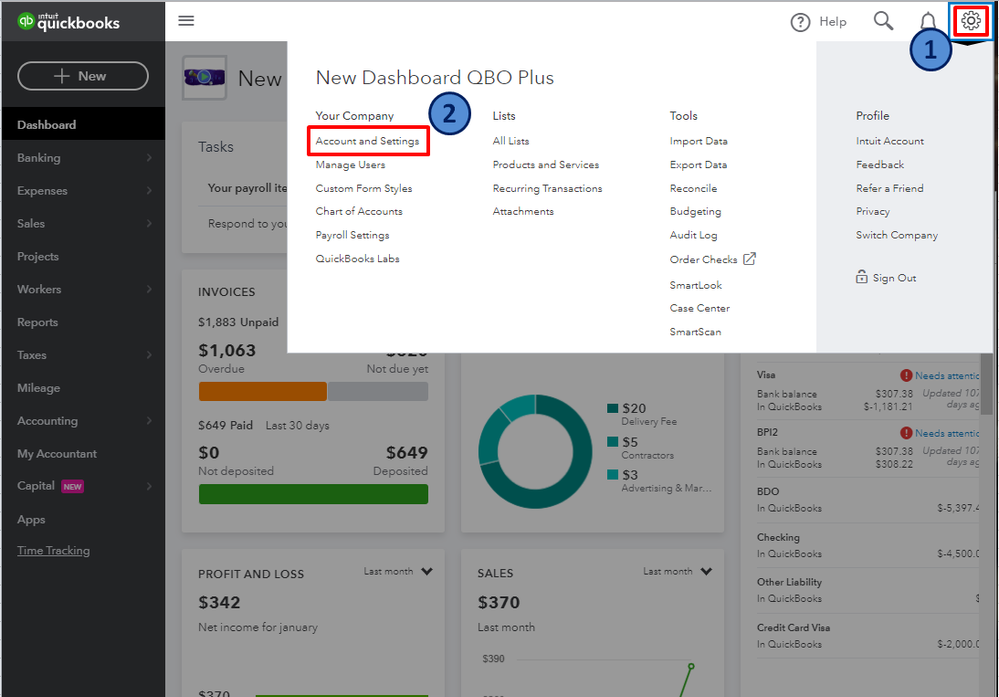The width and height of the screenshot is (999, 697).
Task: Click the New button
Action: (82, 76)
